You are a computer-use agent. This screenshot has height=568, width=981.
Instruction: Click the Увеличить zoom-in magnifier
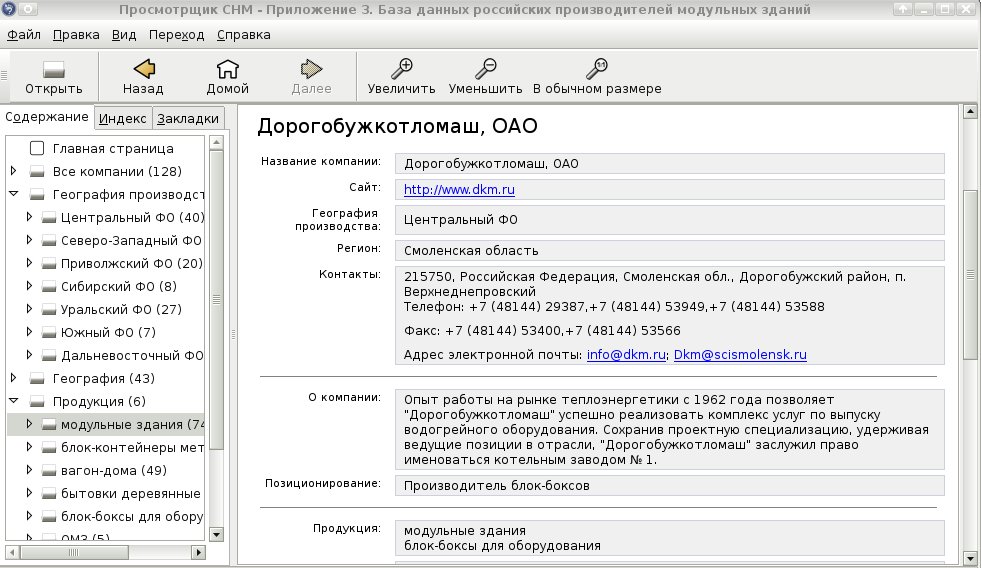coord(401,69)
